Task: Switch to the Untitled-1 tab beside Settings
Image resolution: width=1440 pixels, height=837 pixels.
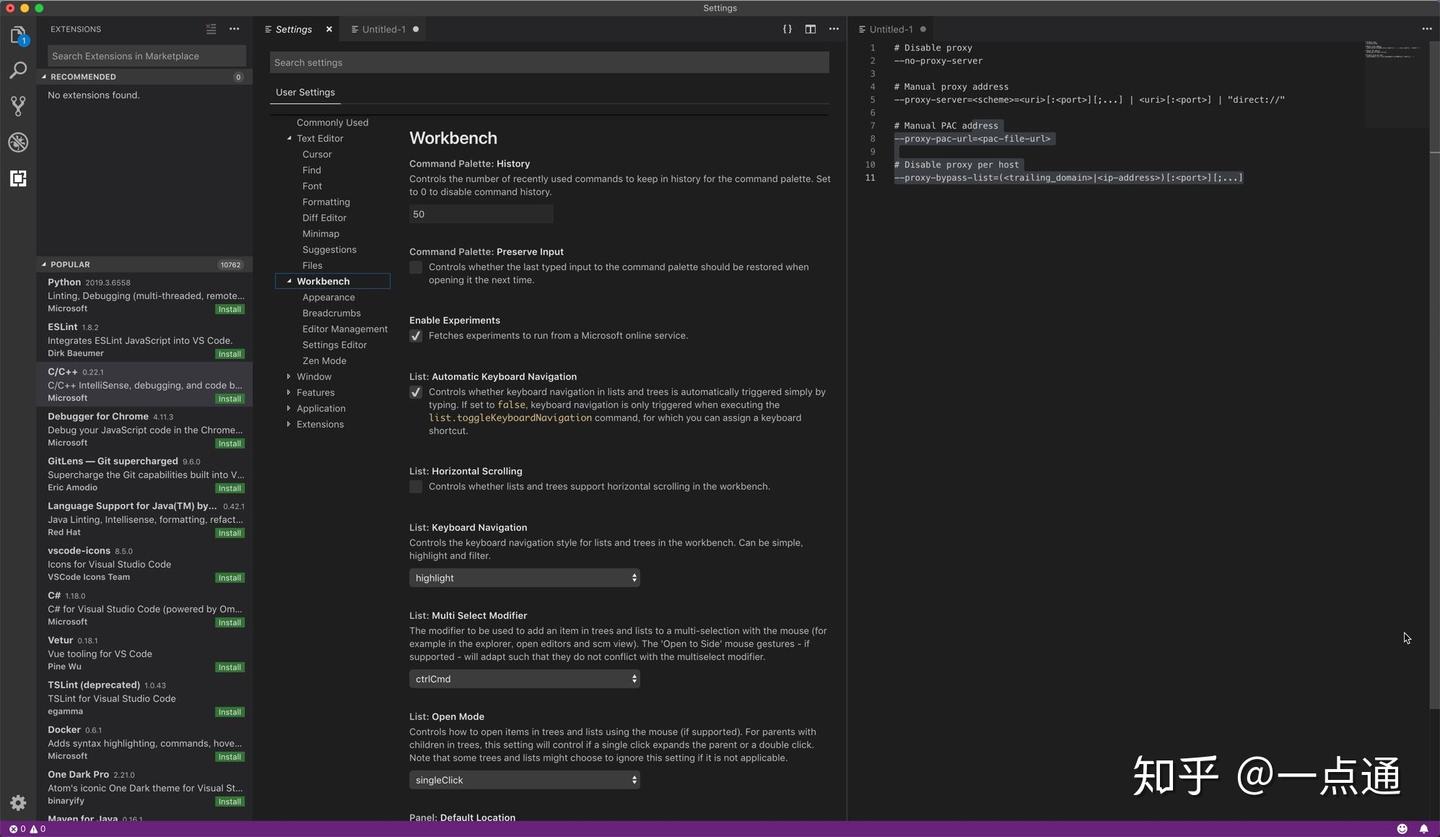Action: pos(384,29)
